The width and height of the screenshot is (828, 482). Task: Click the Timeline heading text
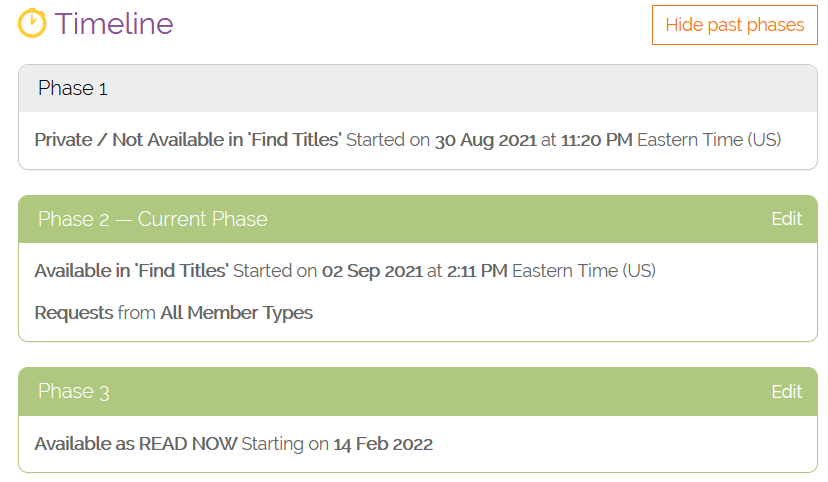coord(114,24)
